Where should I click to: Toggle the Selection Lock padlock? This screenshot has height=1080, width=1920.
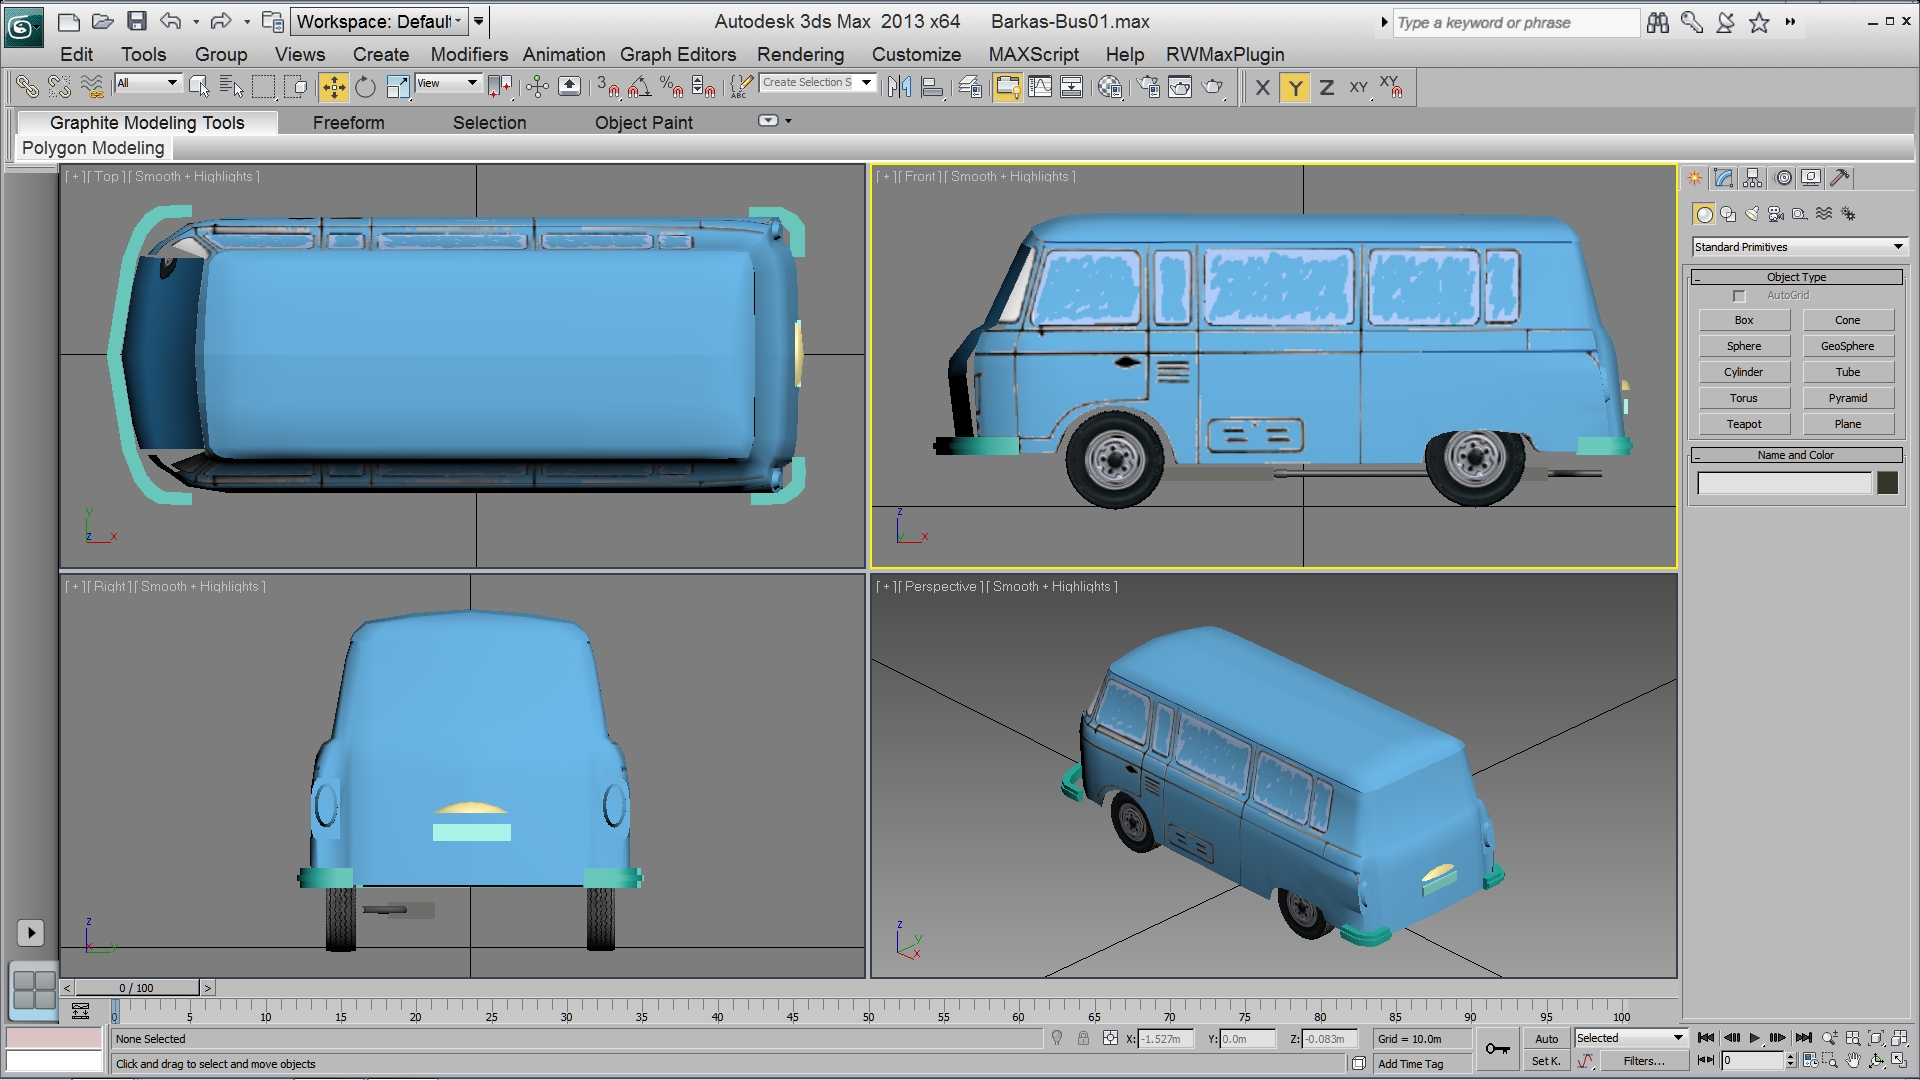coord(1083,1039)
